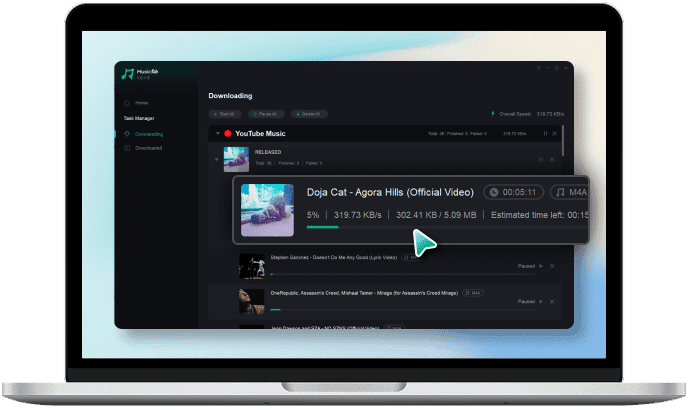Click the Stephen Sanchez progress bar

(x=402, y=274)
